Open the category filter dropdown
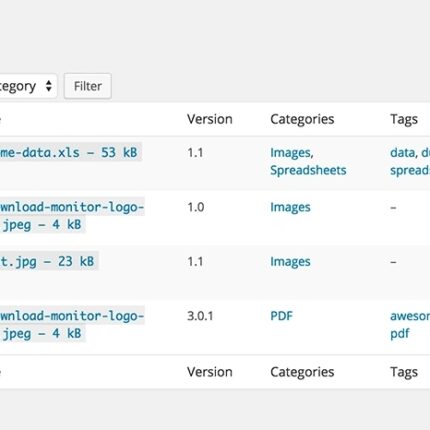This screenshot has width=430, height=430. 27,86
